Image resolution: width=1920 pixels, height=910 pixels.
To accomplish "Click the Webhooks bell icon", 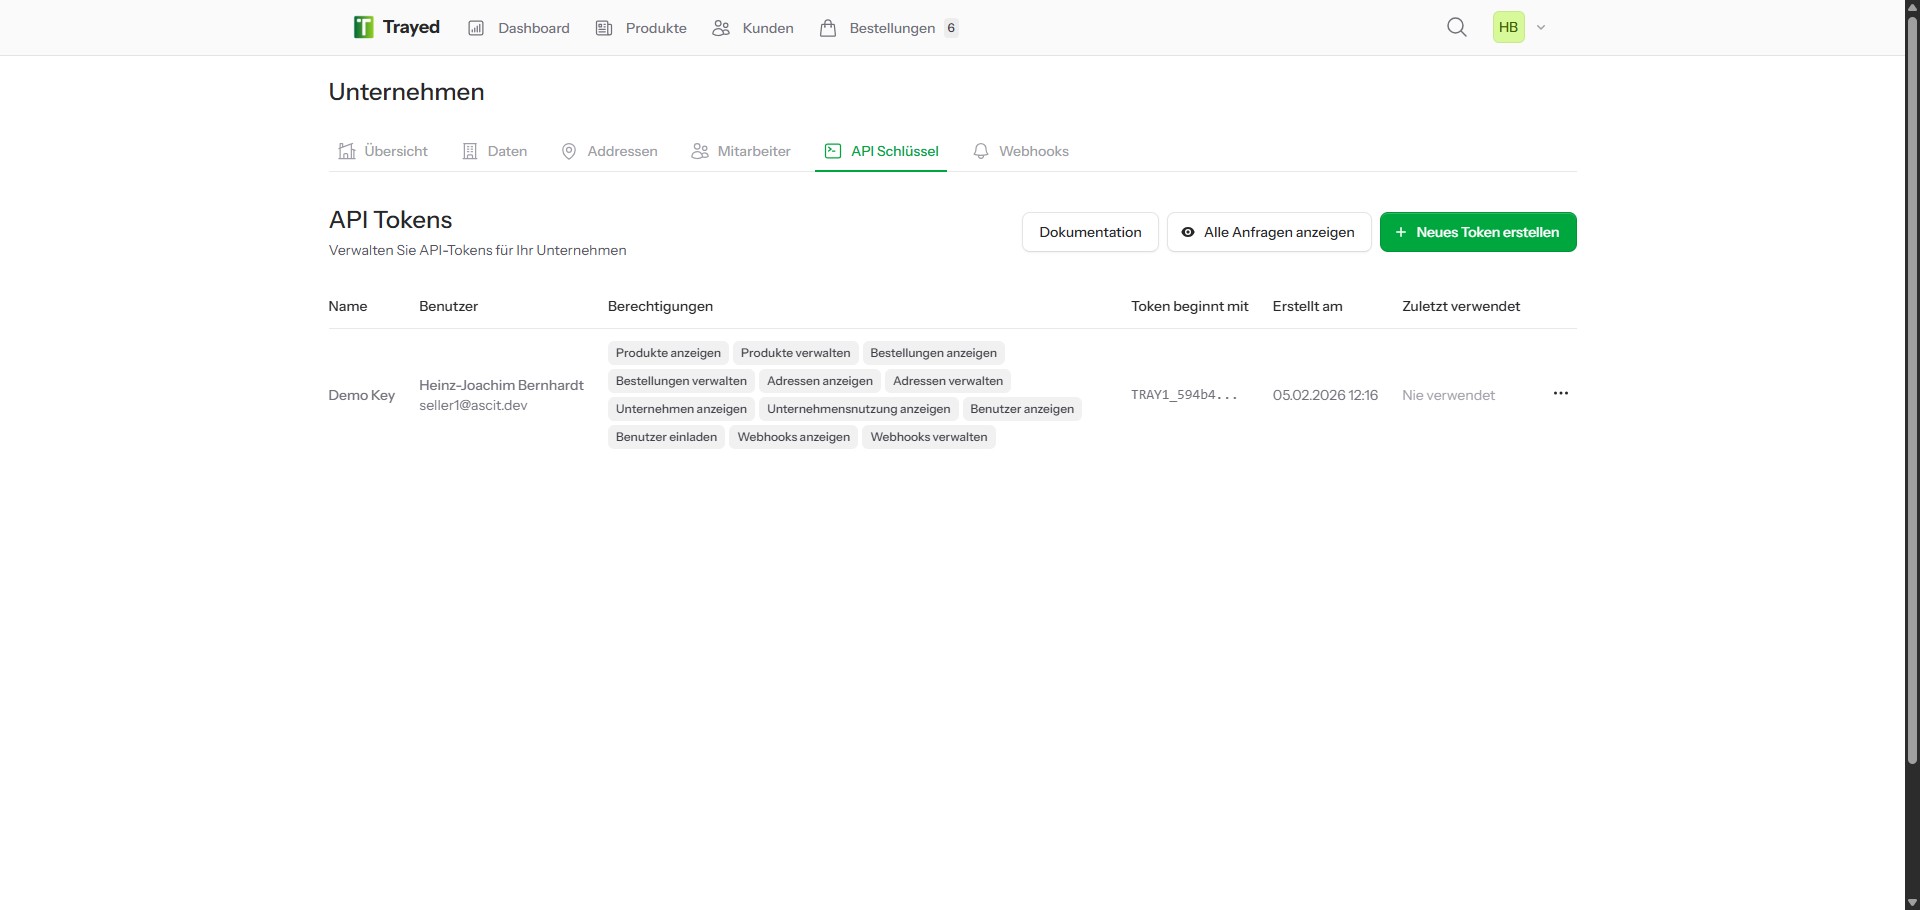I will (981, 151).
